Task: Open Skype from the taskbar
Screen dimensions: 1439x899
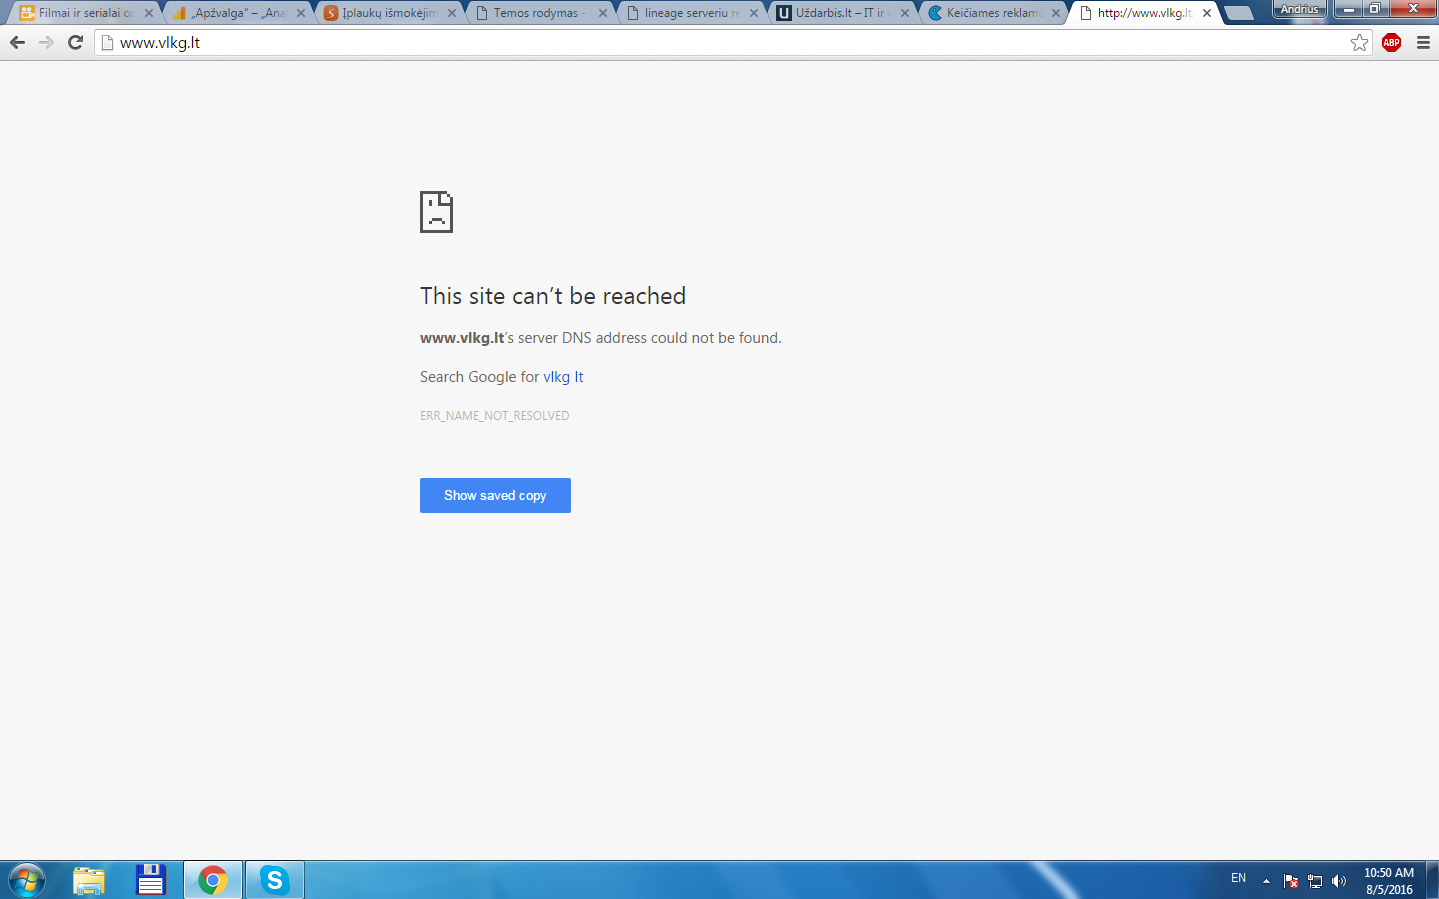Action: 274,880
